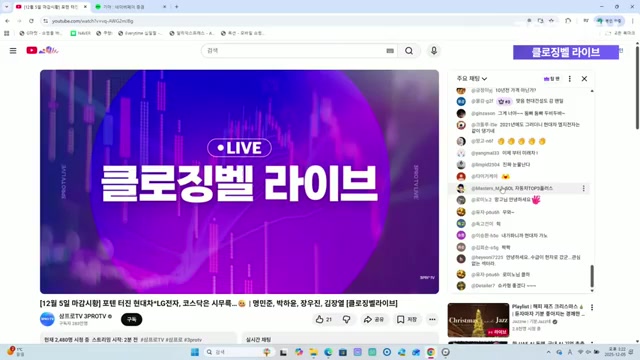
Task: Open the everytime bookmark
Action: (x=140, y=33)
